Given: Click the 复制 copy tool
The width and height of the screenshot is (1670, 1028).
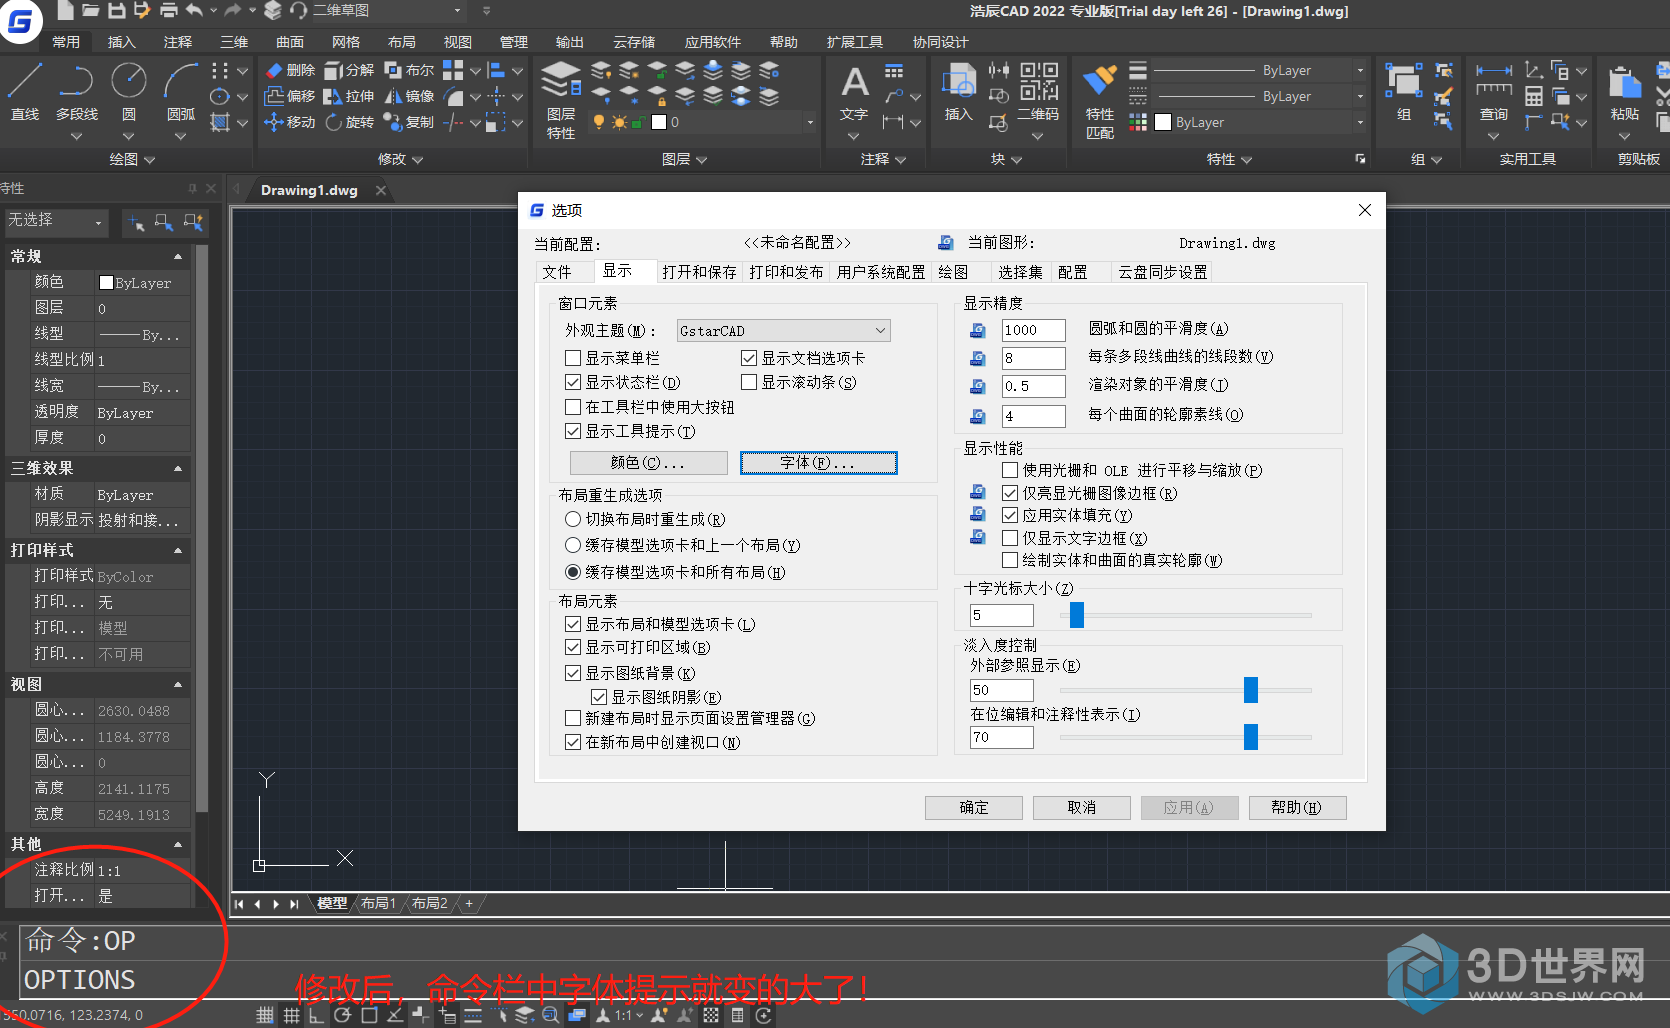Looking at the screenshot, I should tap(409, 122).
